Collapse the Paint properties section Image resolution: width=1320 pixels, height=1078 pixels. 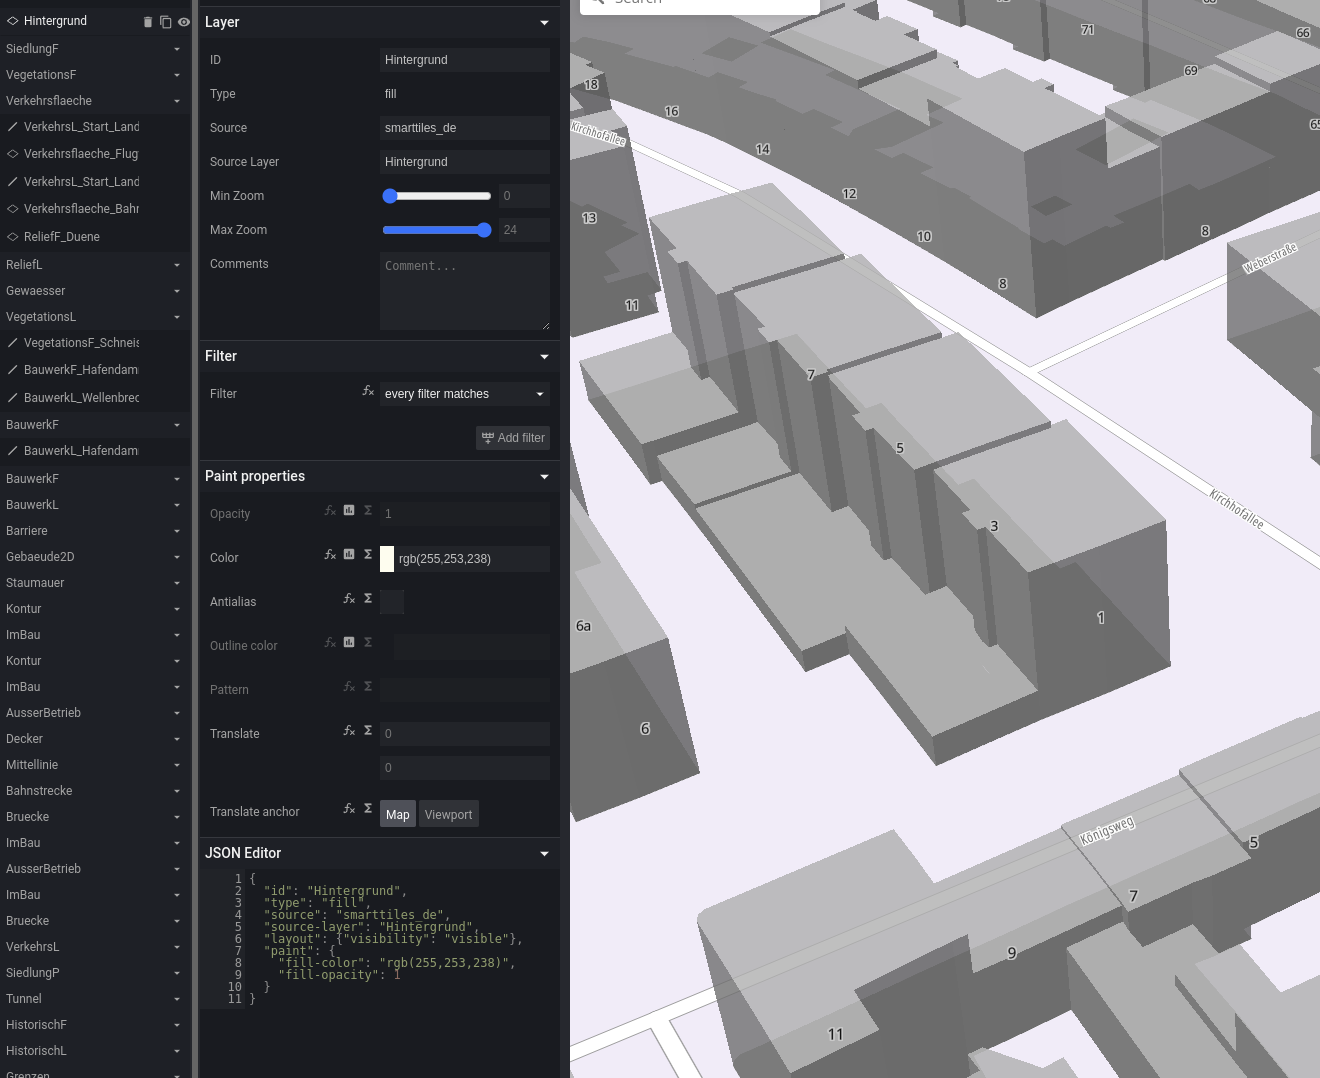544,477
